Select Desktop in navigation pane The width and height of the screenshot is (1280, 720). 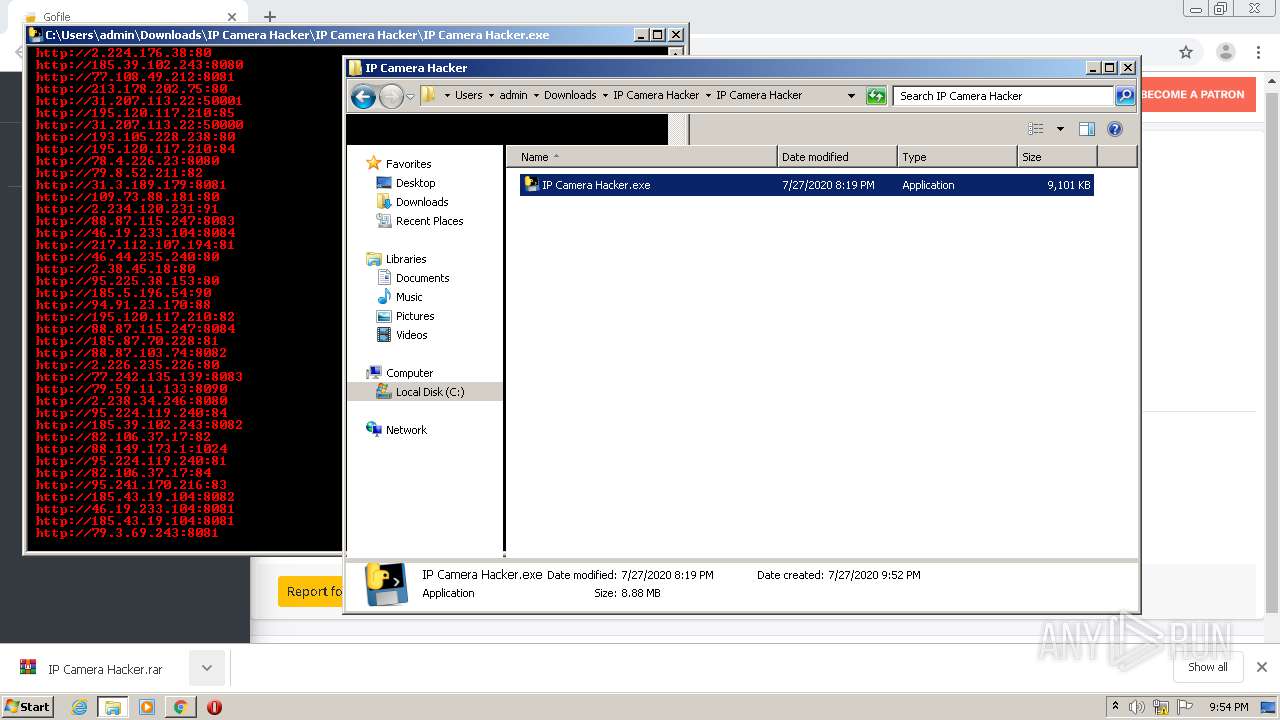tap(415, 183)
